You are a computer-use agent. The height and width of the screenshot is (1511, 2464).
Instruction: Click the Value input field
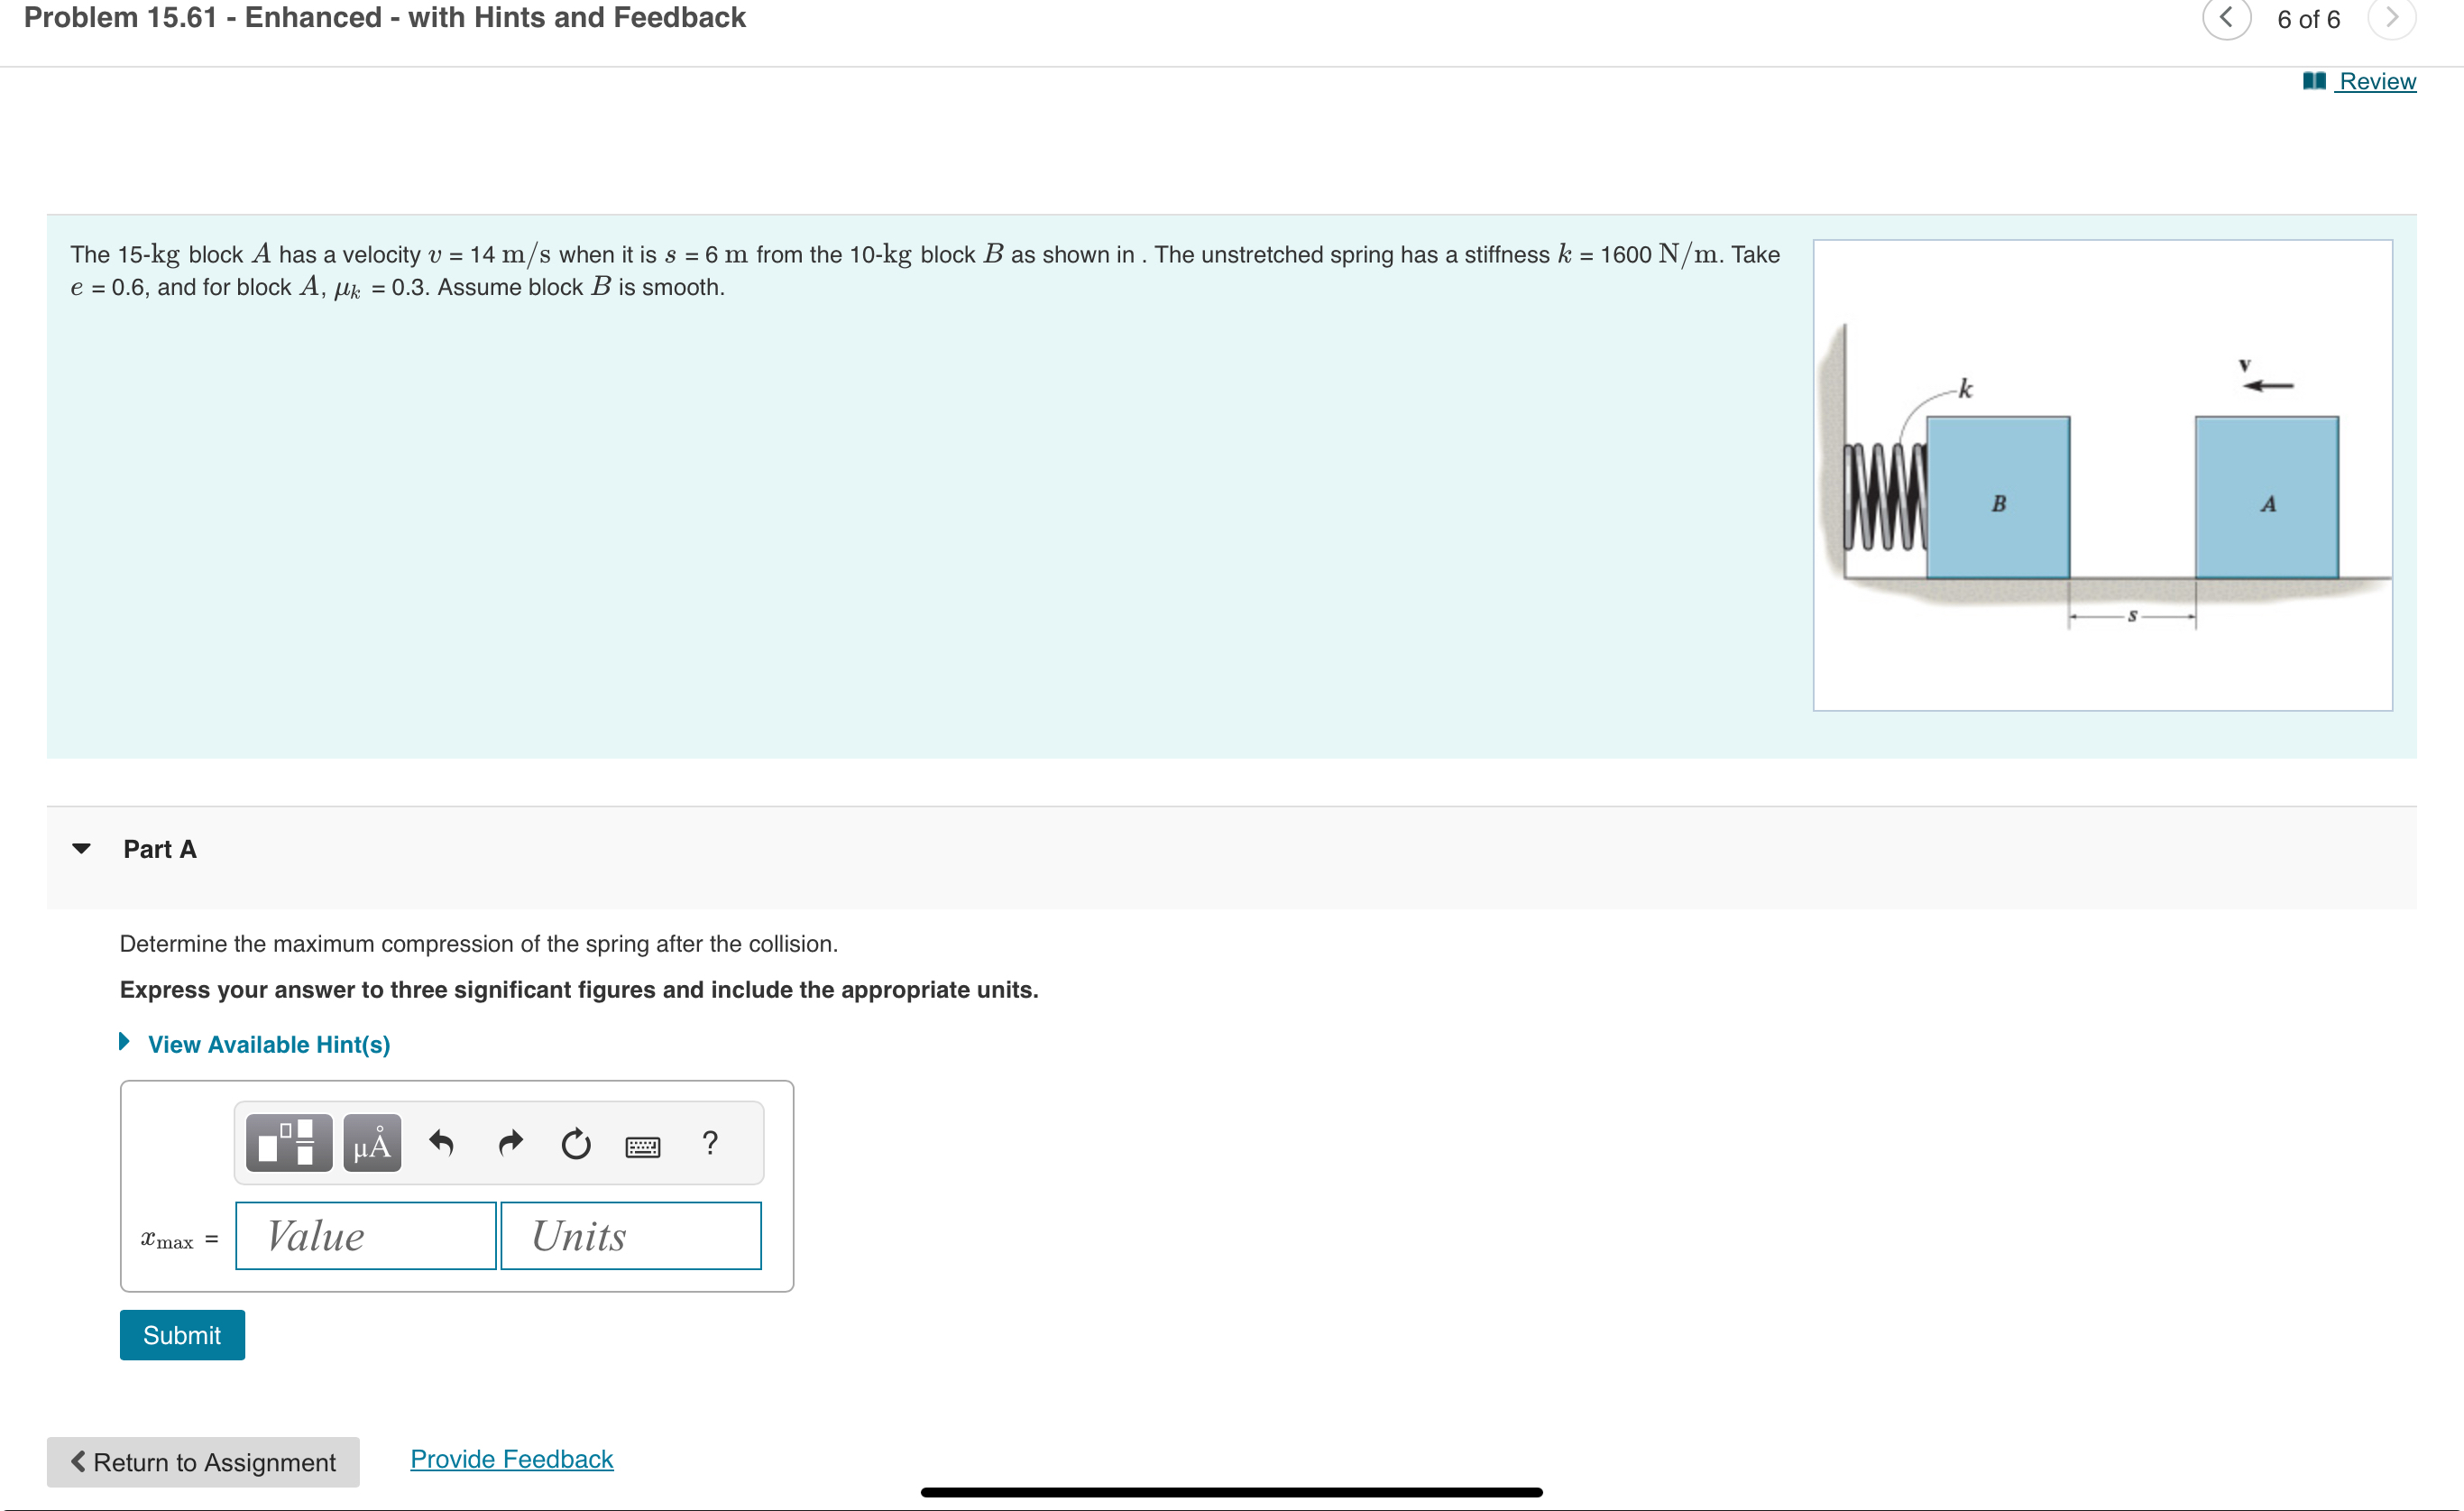point(366,1236)
